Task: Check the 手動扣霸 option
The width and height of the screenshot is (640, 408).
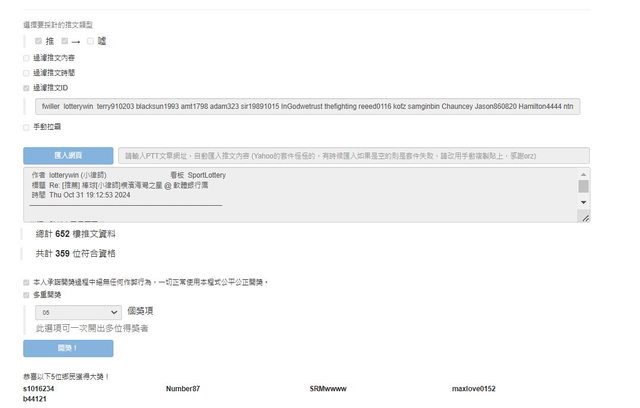Action: pos(27,127)
